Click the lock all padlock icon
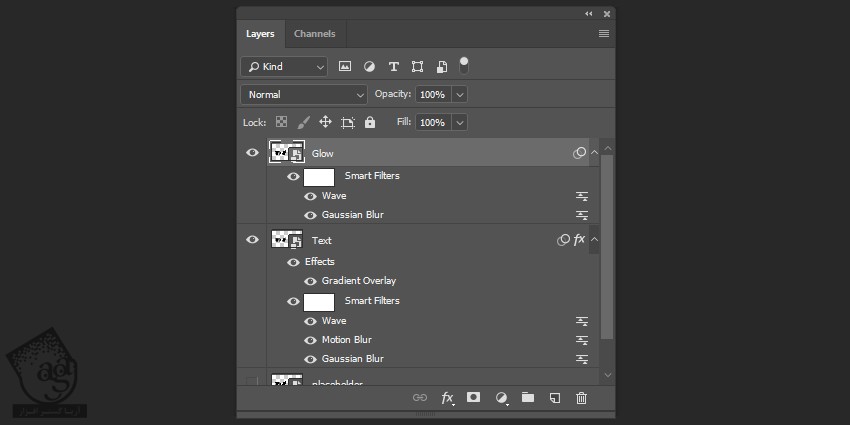 click(x=370, y=122)
